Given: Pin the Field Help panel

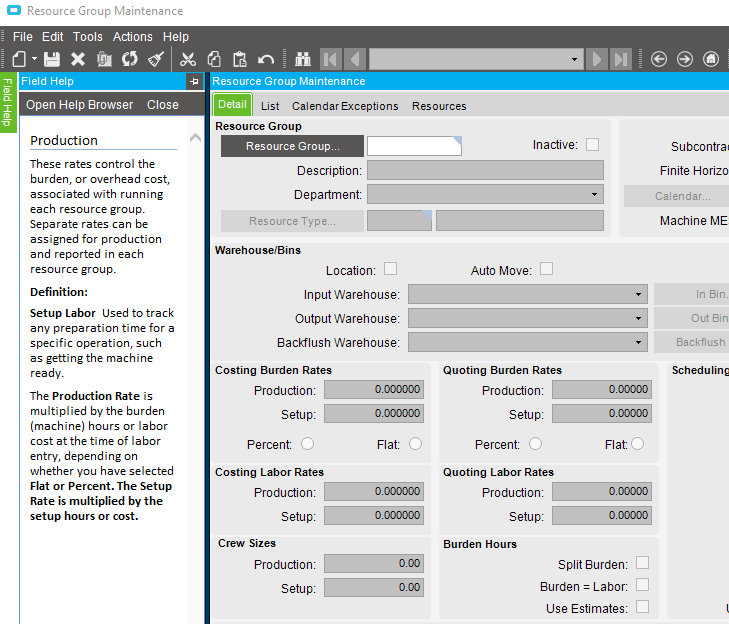Looking at the screenshot, I should 194,81.
